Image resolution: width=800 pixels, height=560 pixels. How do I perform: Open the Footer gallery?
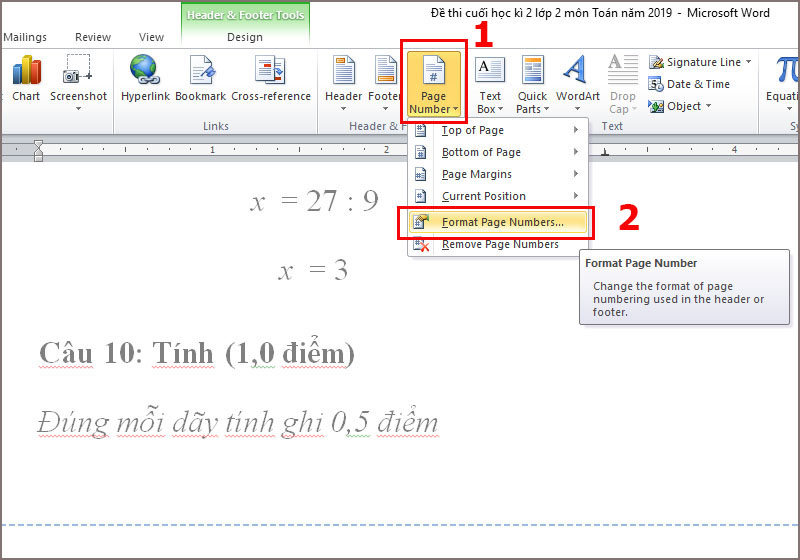click(385, 83)
